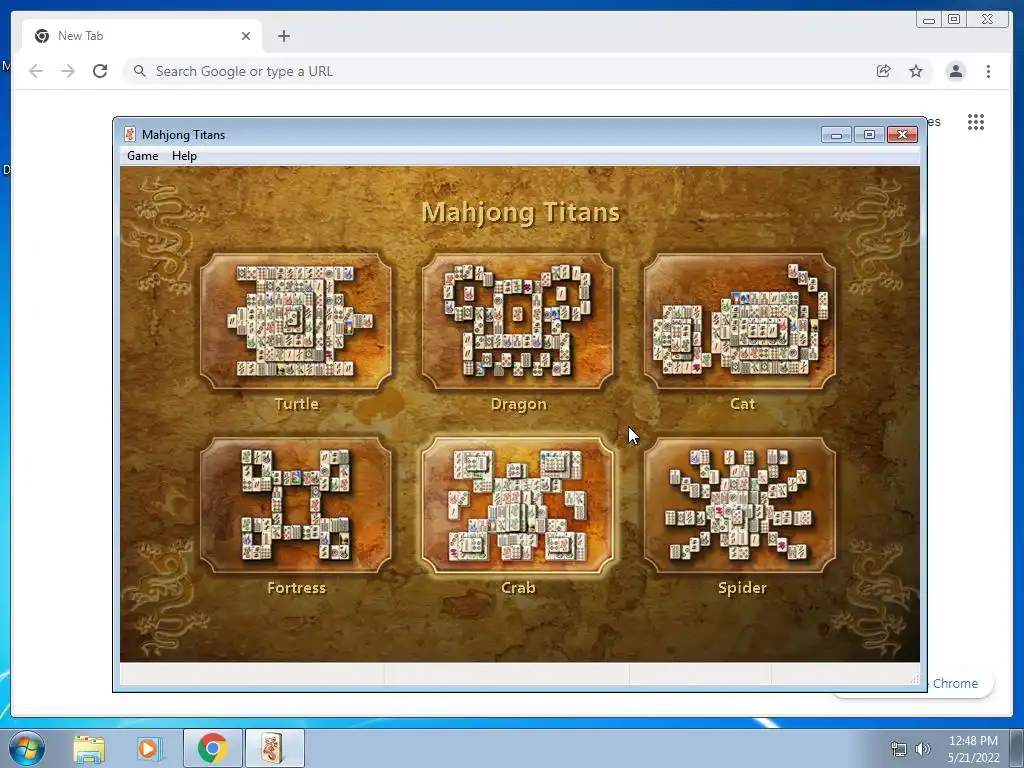The image size is (1024, 768).
Task: Restore down the Chrome window
Action: pyautogui.click(x=954, y=20)
